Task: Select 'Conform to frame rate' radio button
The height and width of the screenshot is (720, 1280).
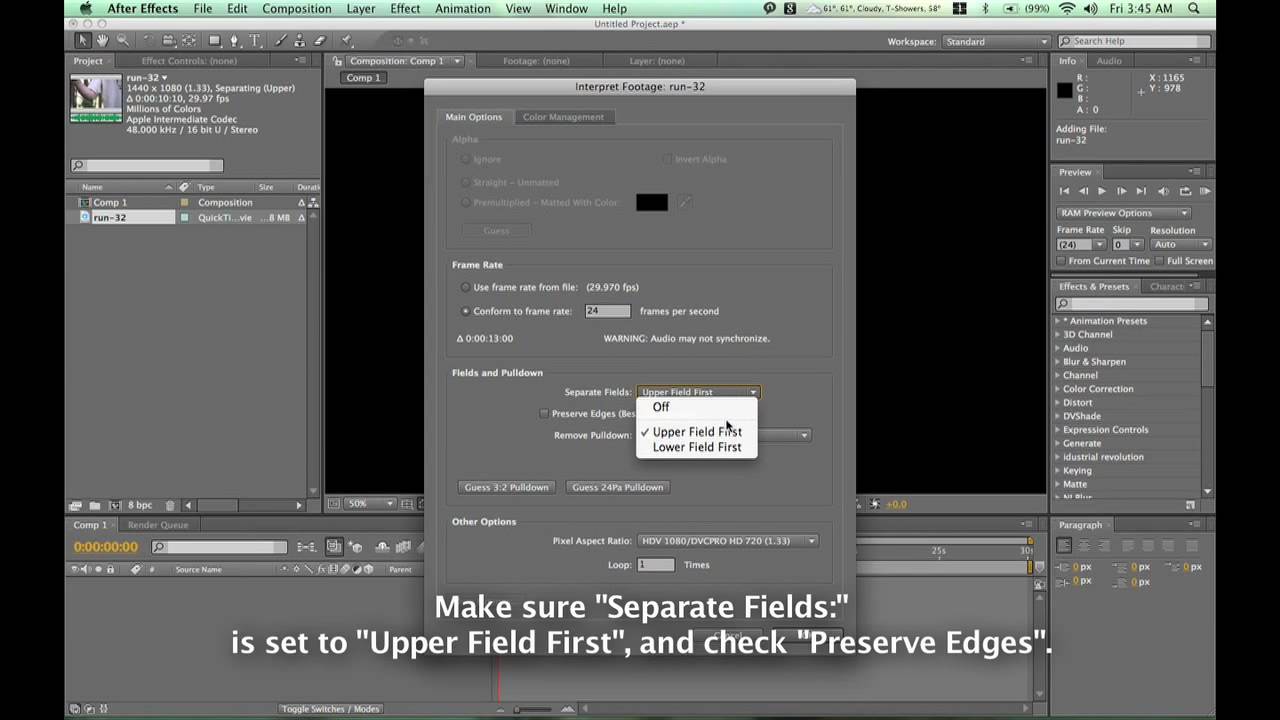Action: coord(465,311)
